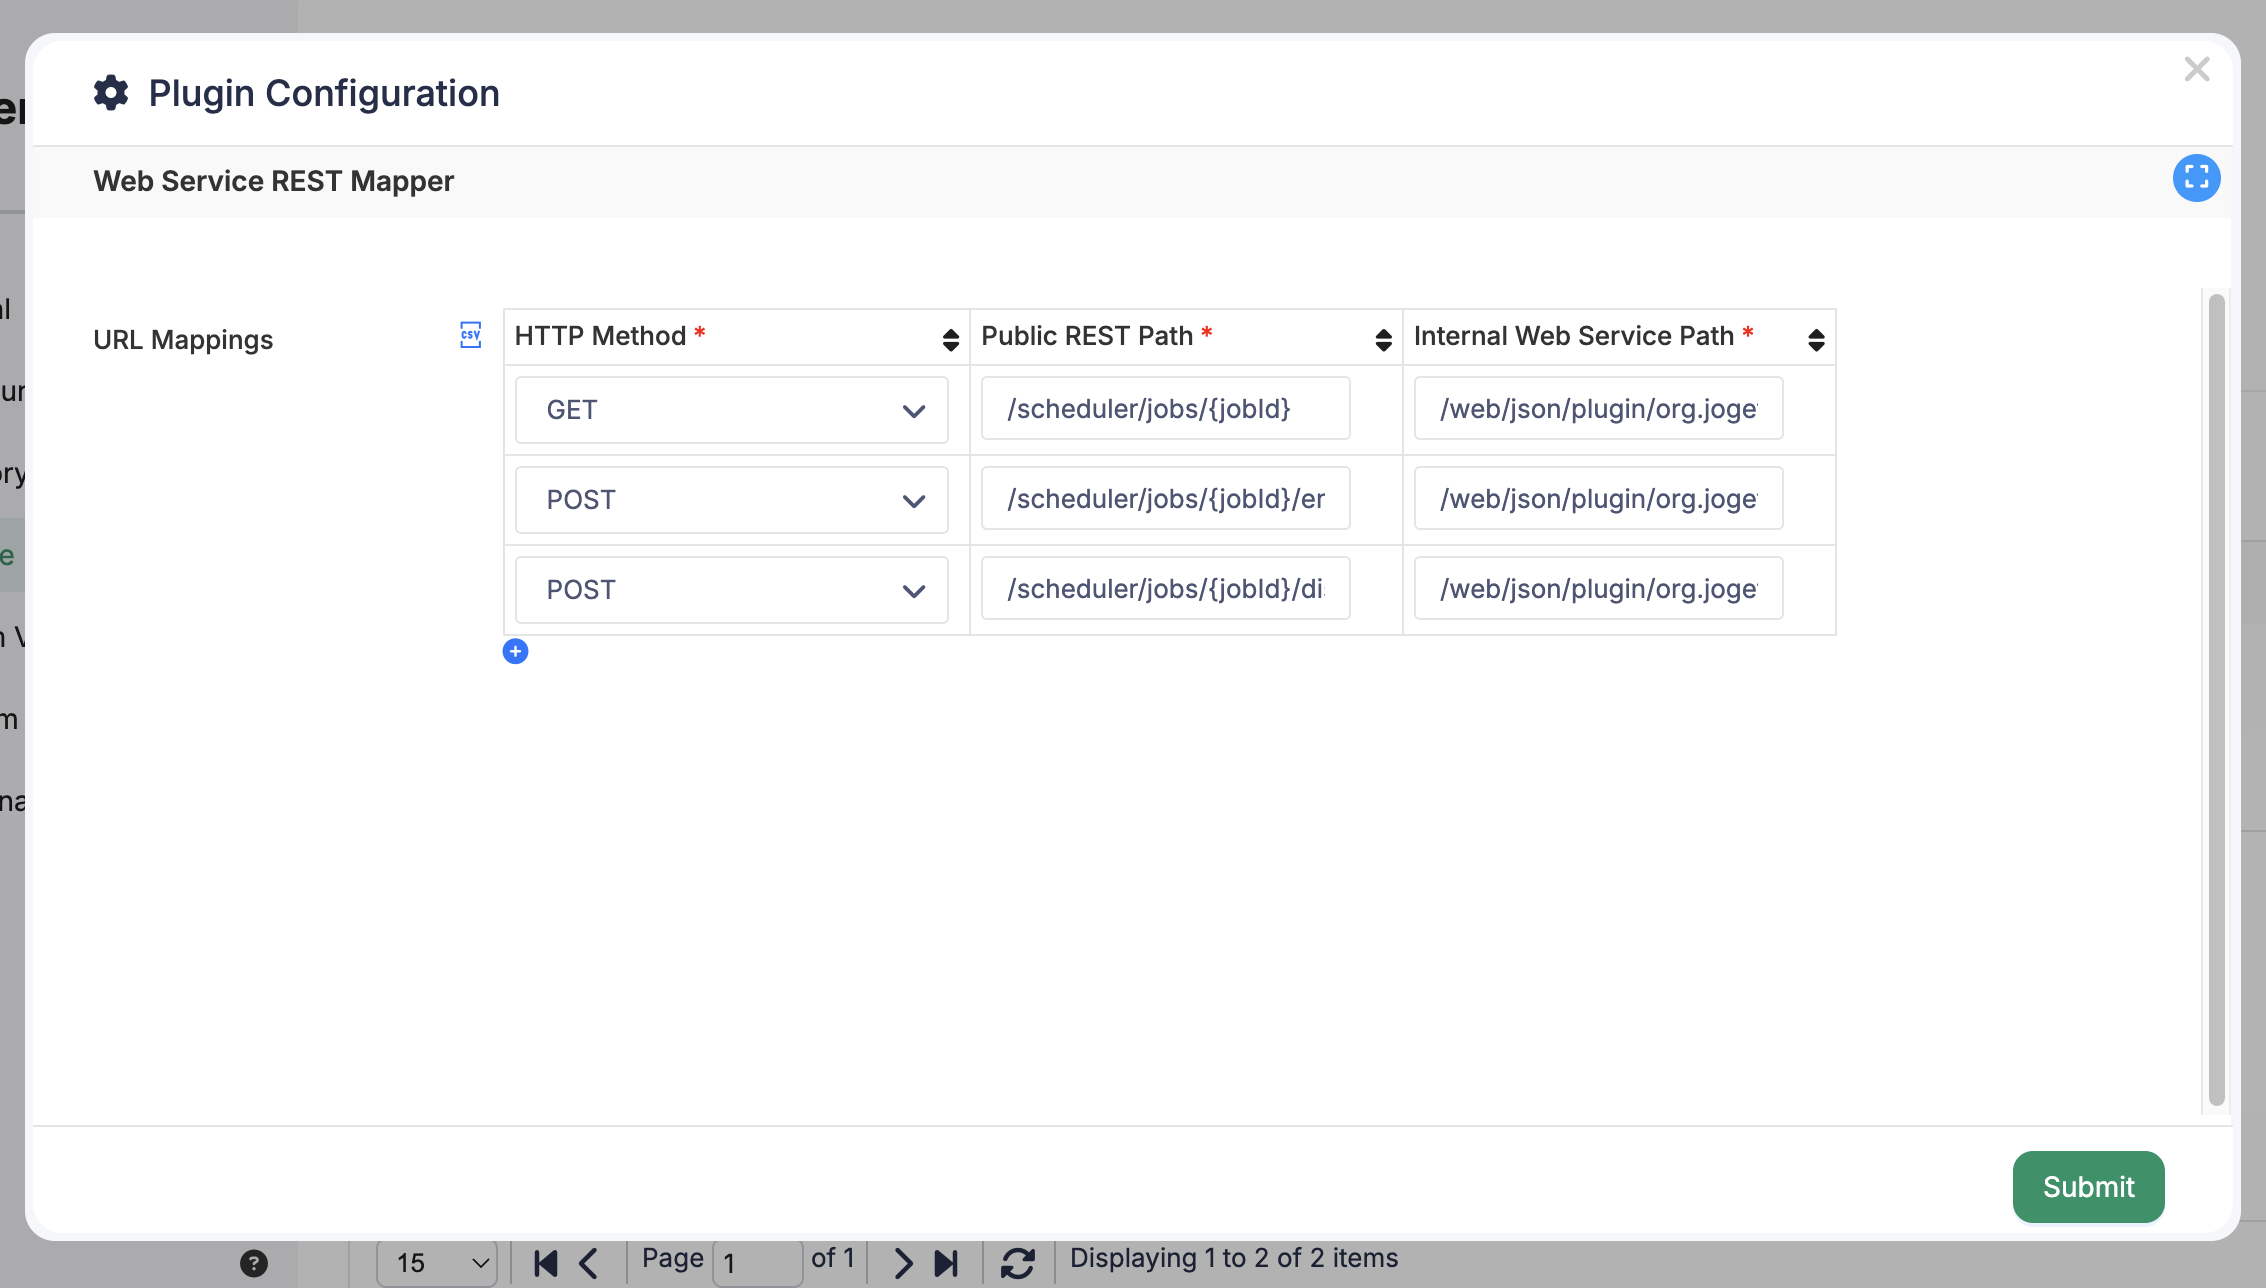This screenshot has height=1288, width=2266.
Task: Submit the plugin configuration
Action: pyautogui.click(x=2088, y=1187)
